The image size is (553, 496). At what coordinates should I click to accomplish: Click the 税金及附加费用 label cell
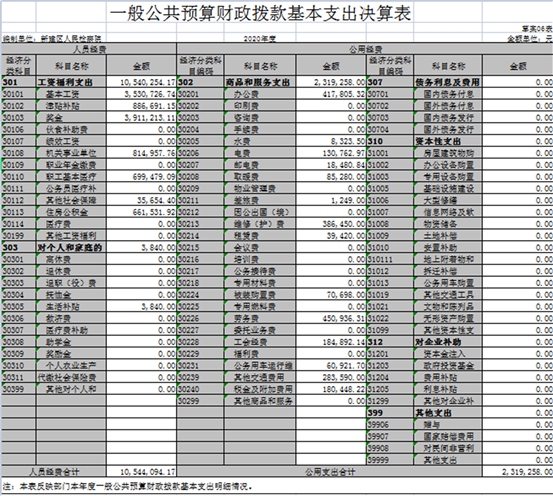[260, 389]
